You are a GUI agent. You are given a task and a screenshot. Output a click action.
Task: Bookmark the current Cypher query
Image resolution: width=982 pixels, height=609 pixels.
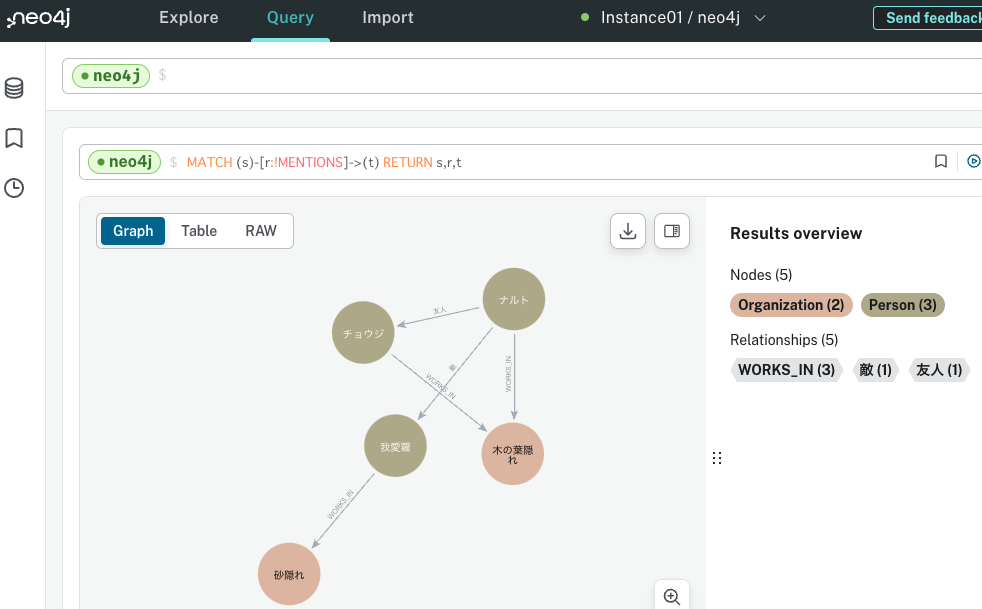pos(940,160)
